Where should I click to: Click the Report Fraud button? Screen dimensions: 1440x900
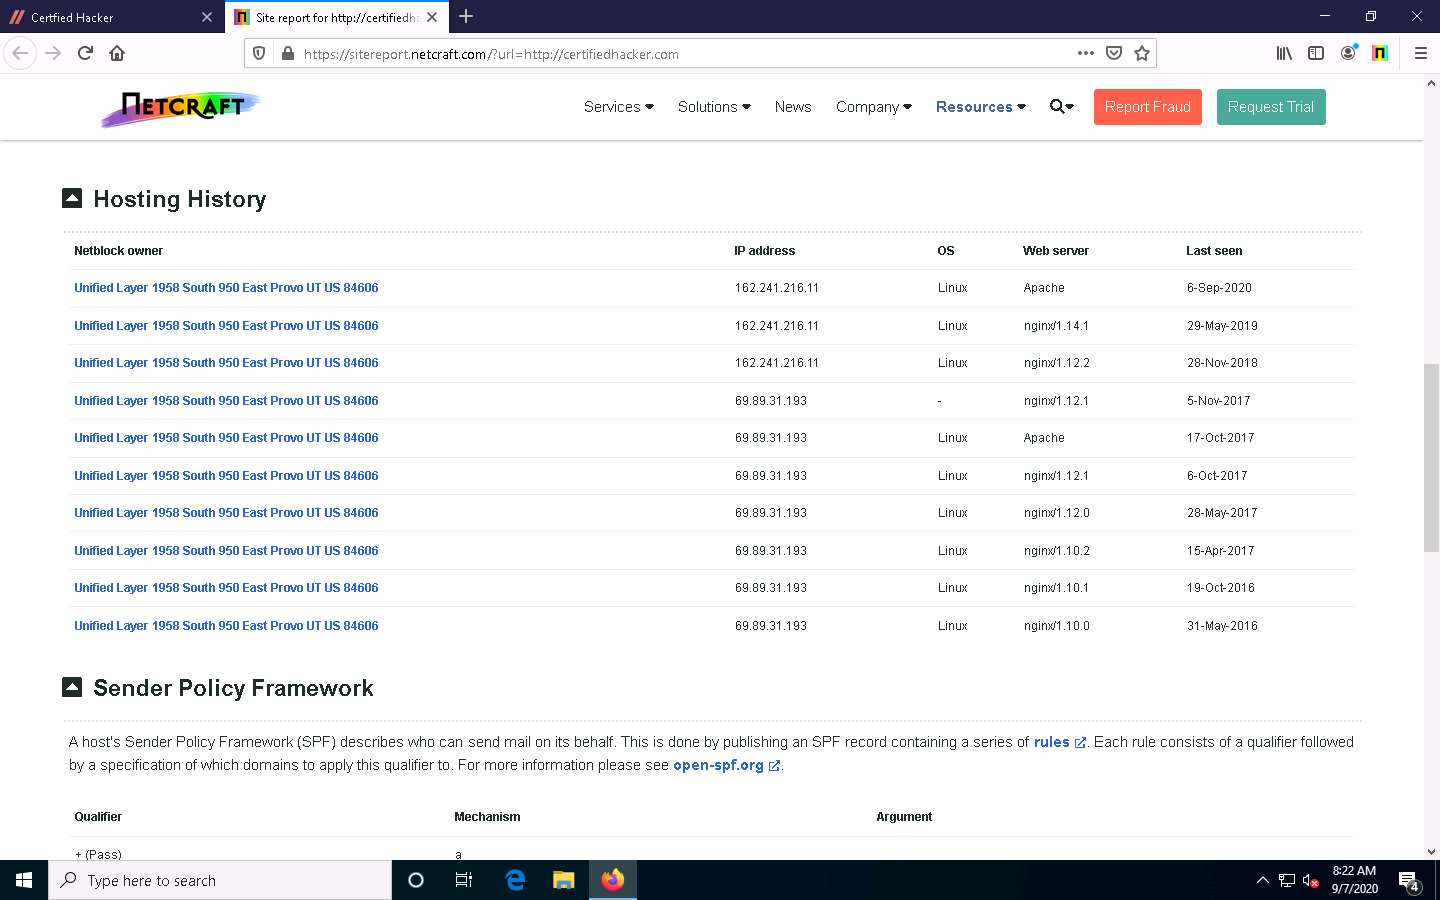tap(1148, 107)
